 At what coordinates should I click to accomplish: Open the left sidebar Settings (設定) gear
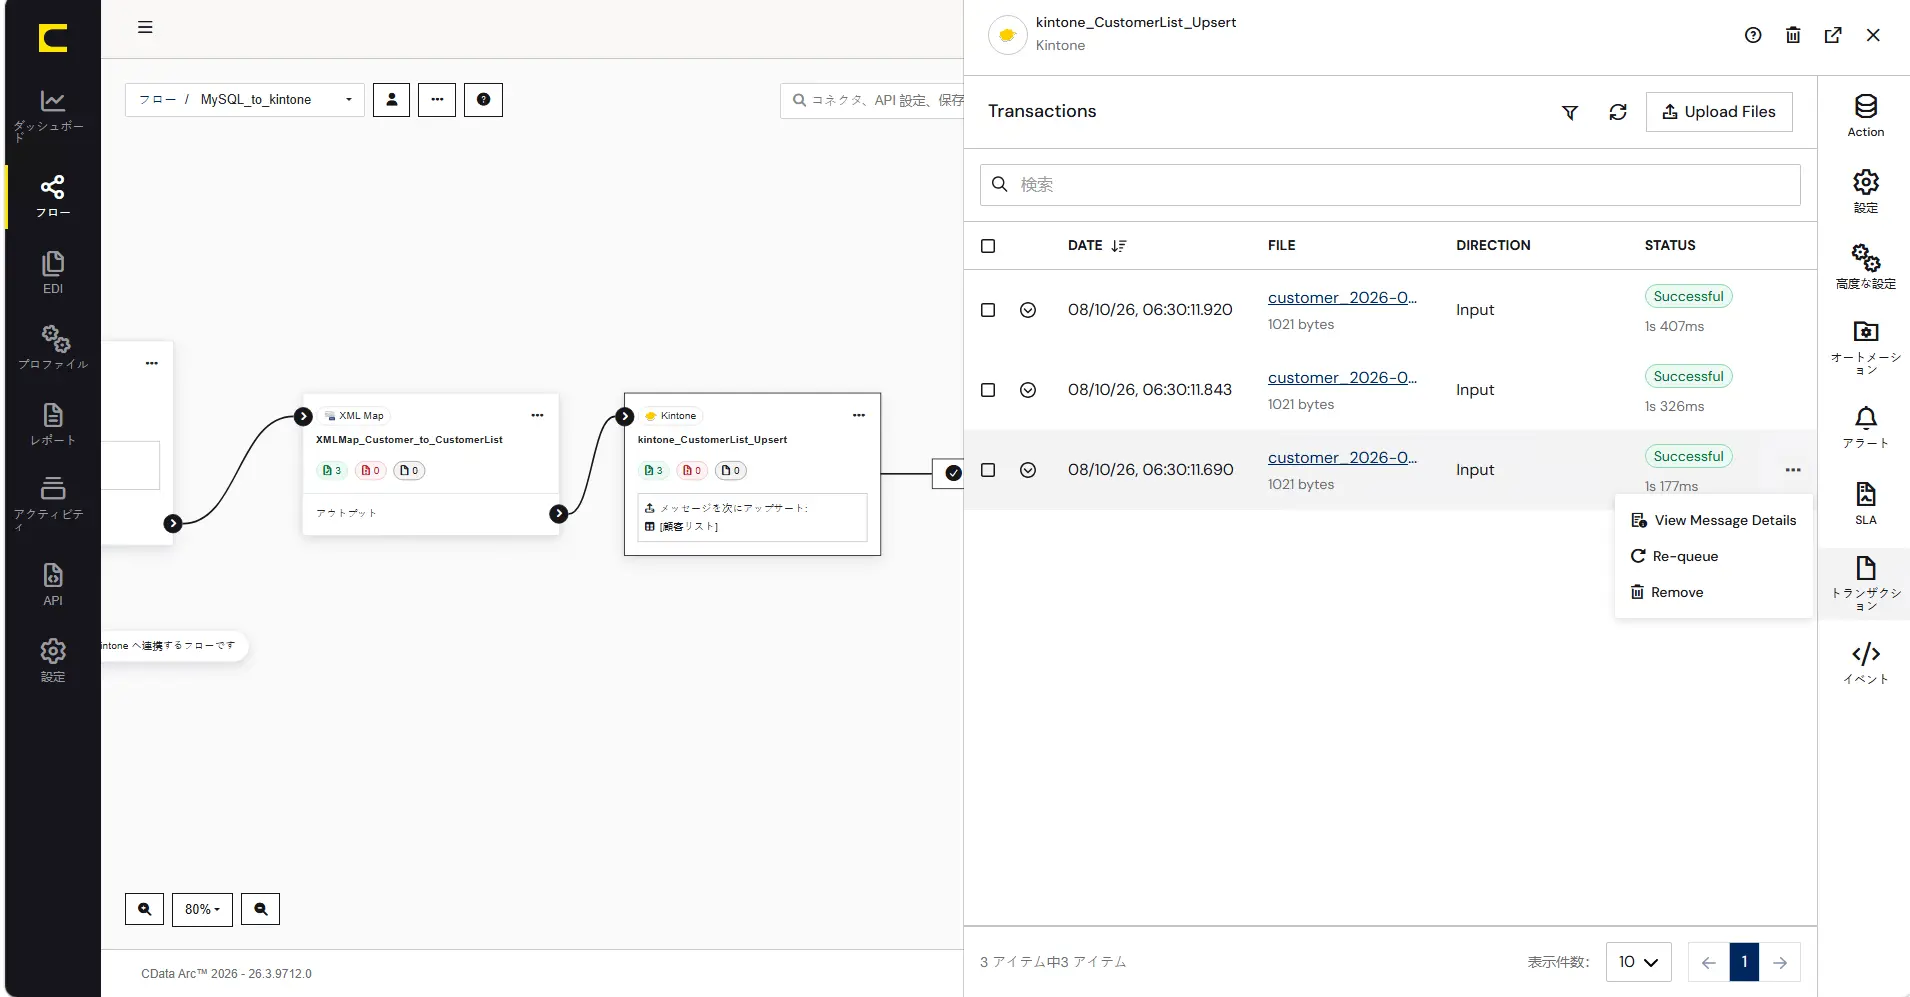(x=52, y=660)
